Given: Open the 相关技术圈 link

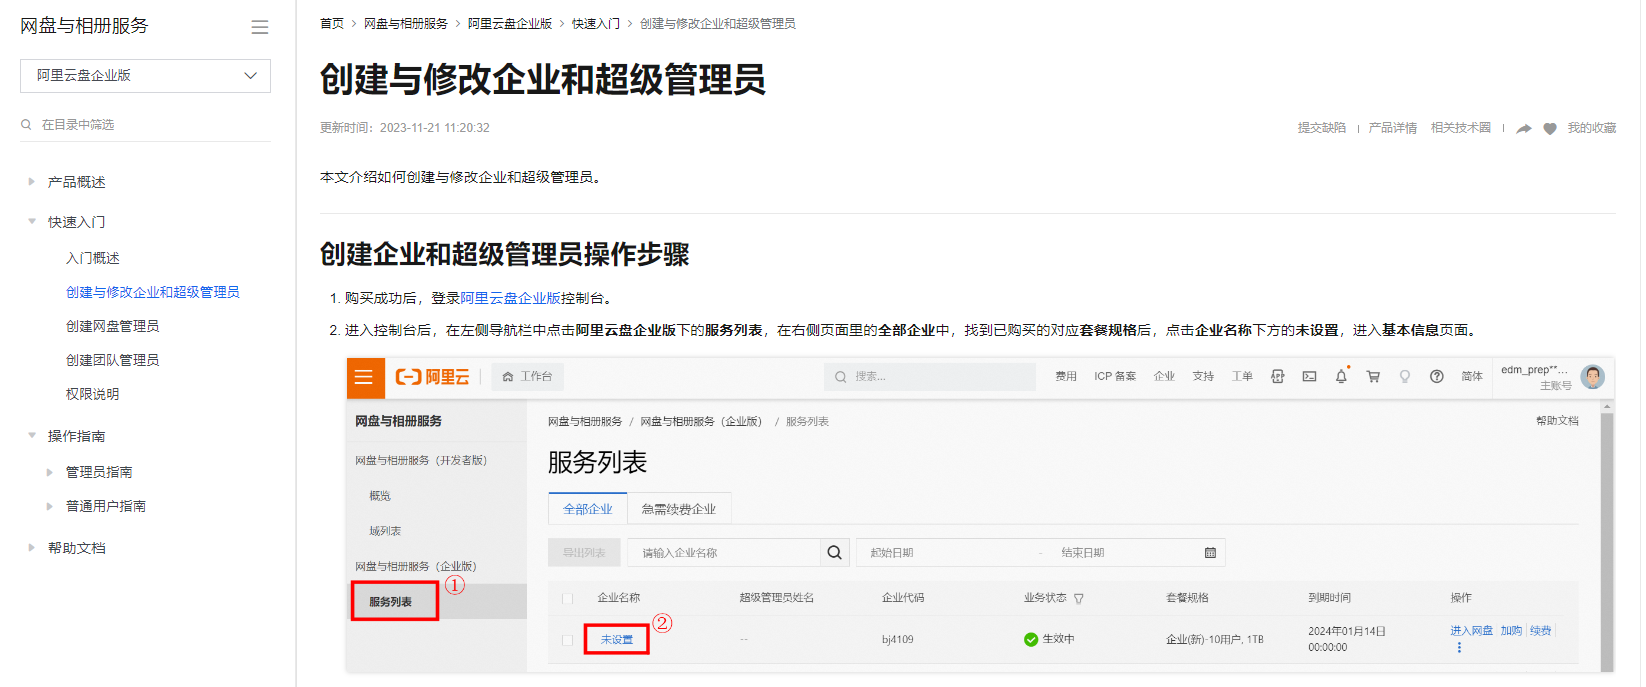Looking at the screenshot, I should tap(1461, 128).
